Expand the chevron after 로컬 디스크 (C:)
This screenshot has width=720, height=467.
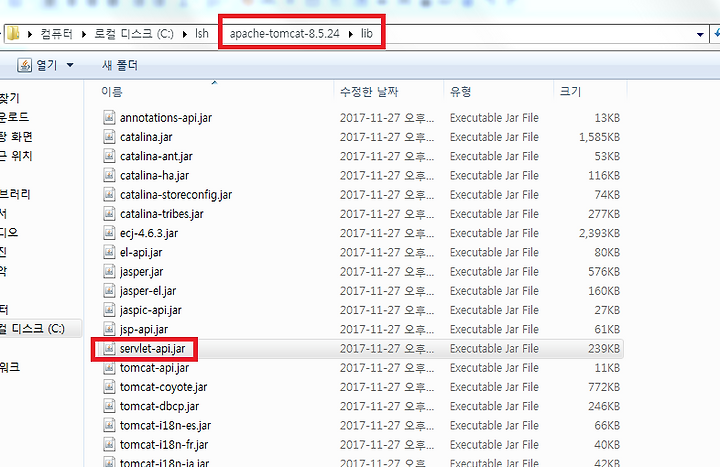point(185,34)
